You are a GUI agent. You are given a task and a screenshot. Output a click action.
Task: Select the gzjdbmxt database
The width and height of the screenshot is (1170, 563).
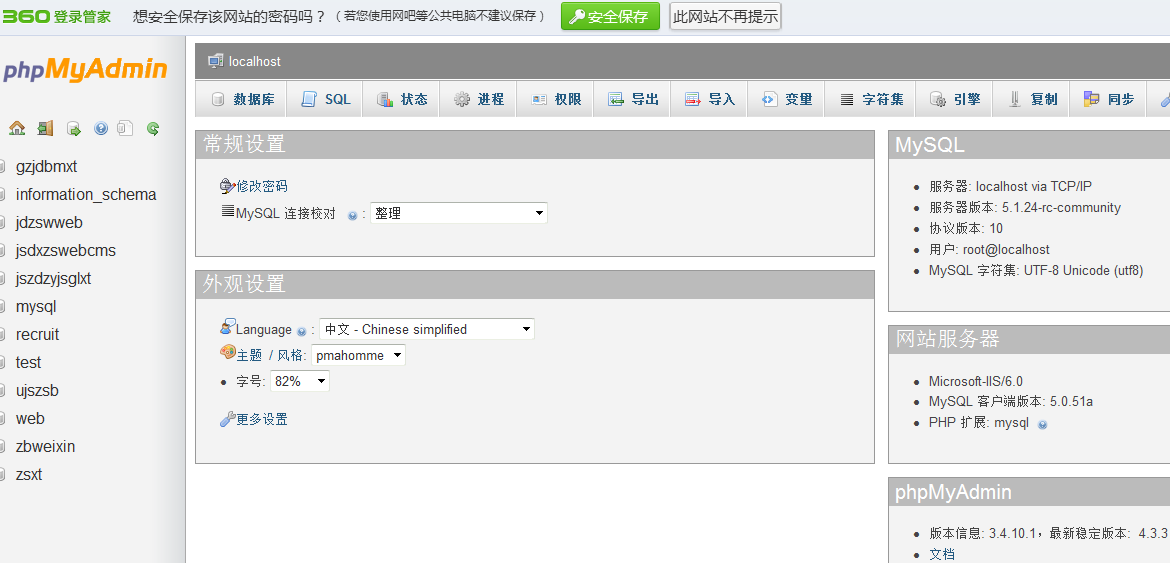click(46, 166)
